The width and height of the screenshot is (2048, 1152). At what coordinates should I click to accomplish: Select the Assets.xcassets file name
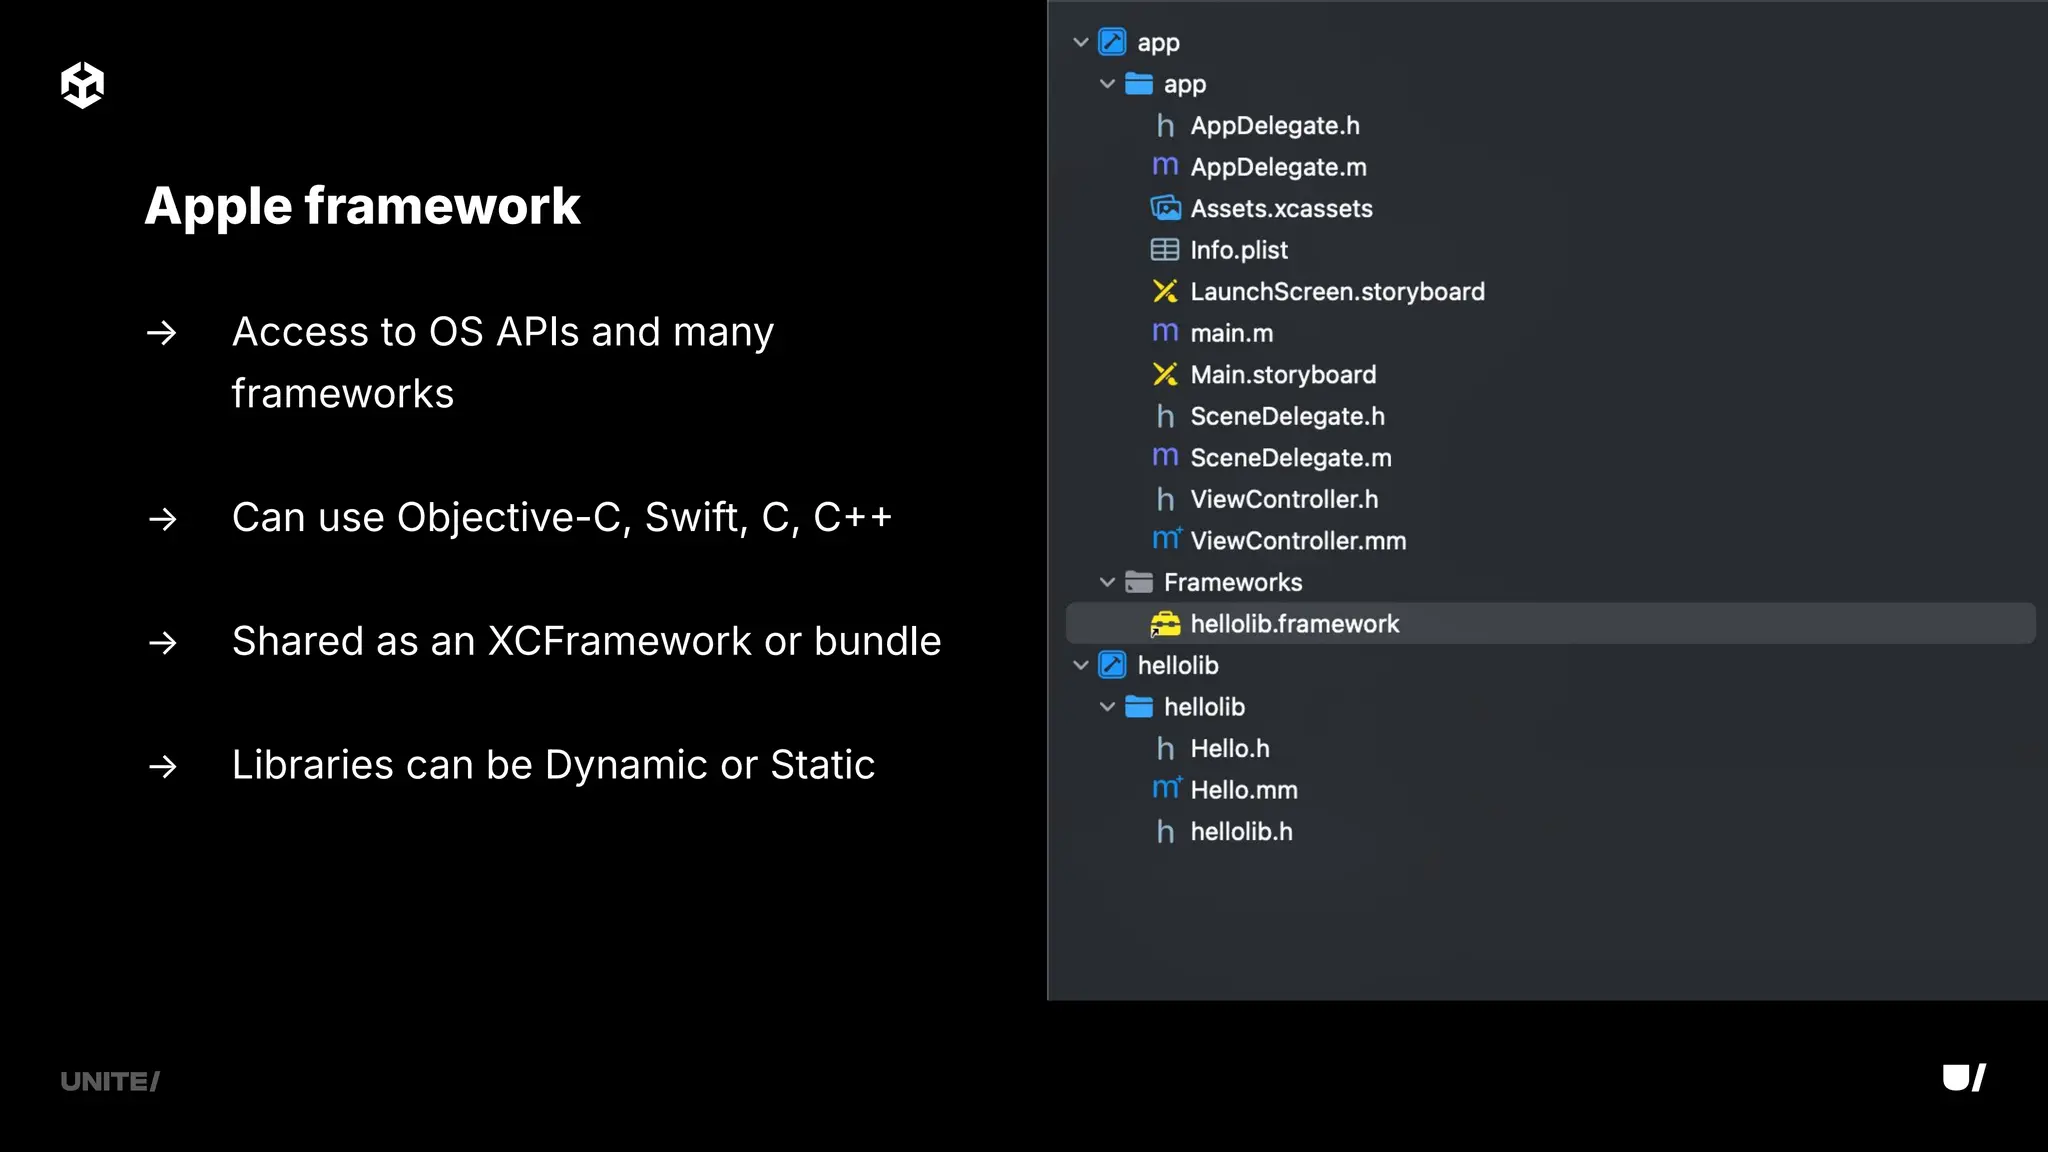click(x=1281, y=209)
